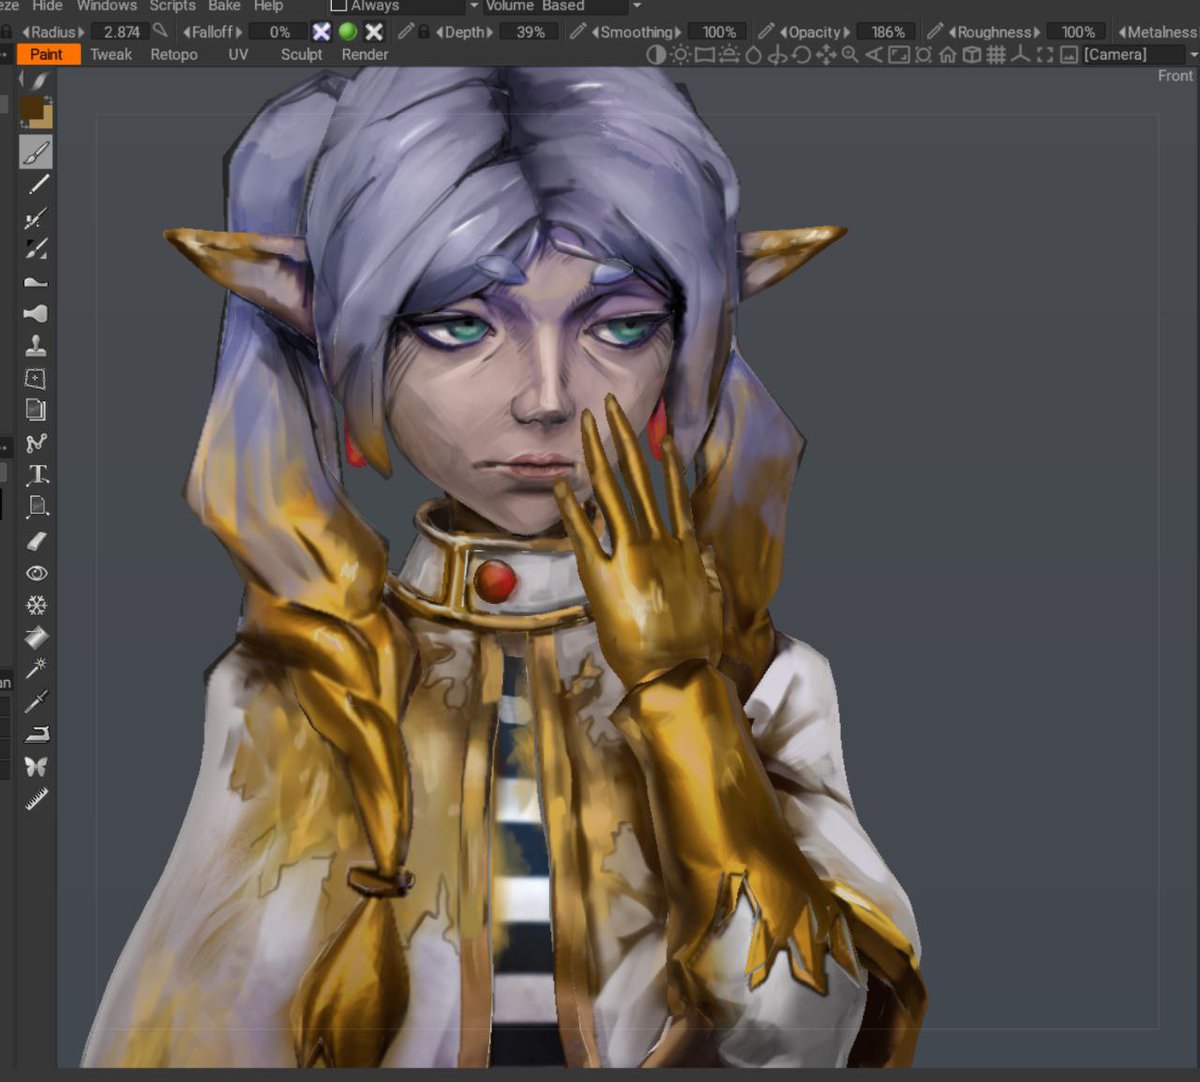
Task: Open the Windows menu
Action: coord(107,6)
